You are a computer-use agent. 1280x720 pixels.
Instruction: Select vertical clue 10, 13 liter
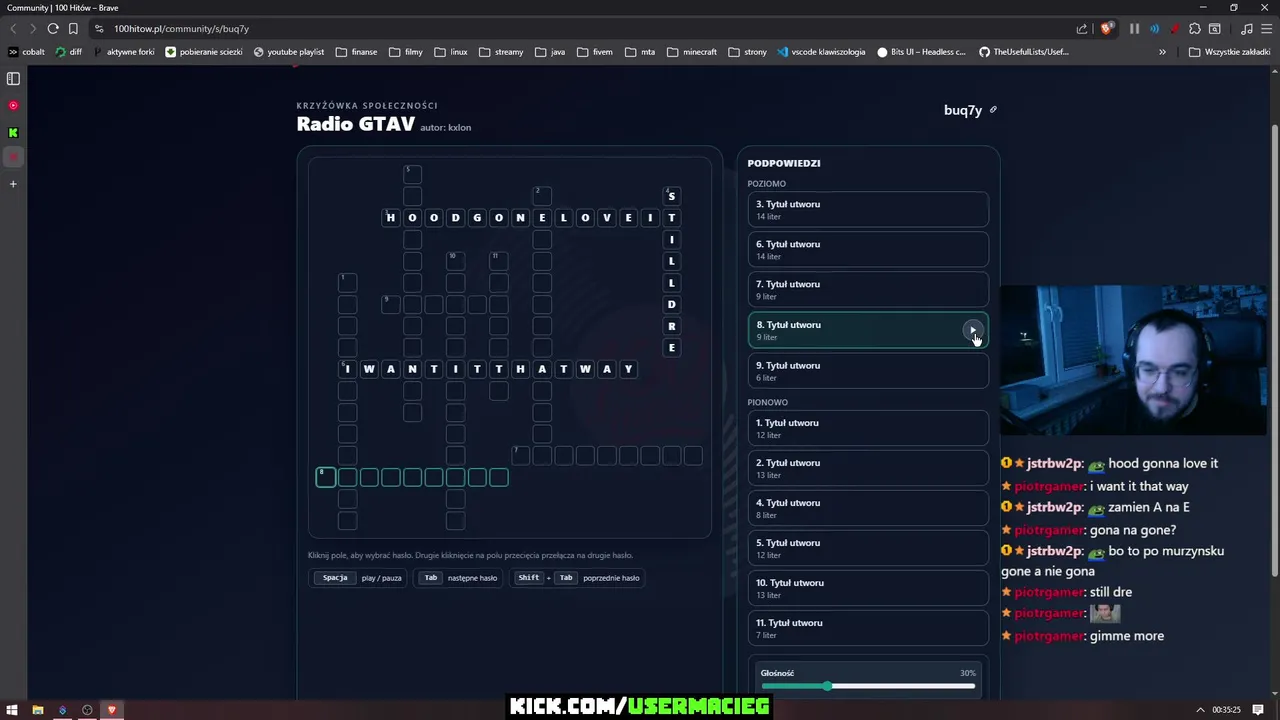coord(868,588)
